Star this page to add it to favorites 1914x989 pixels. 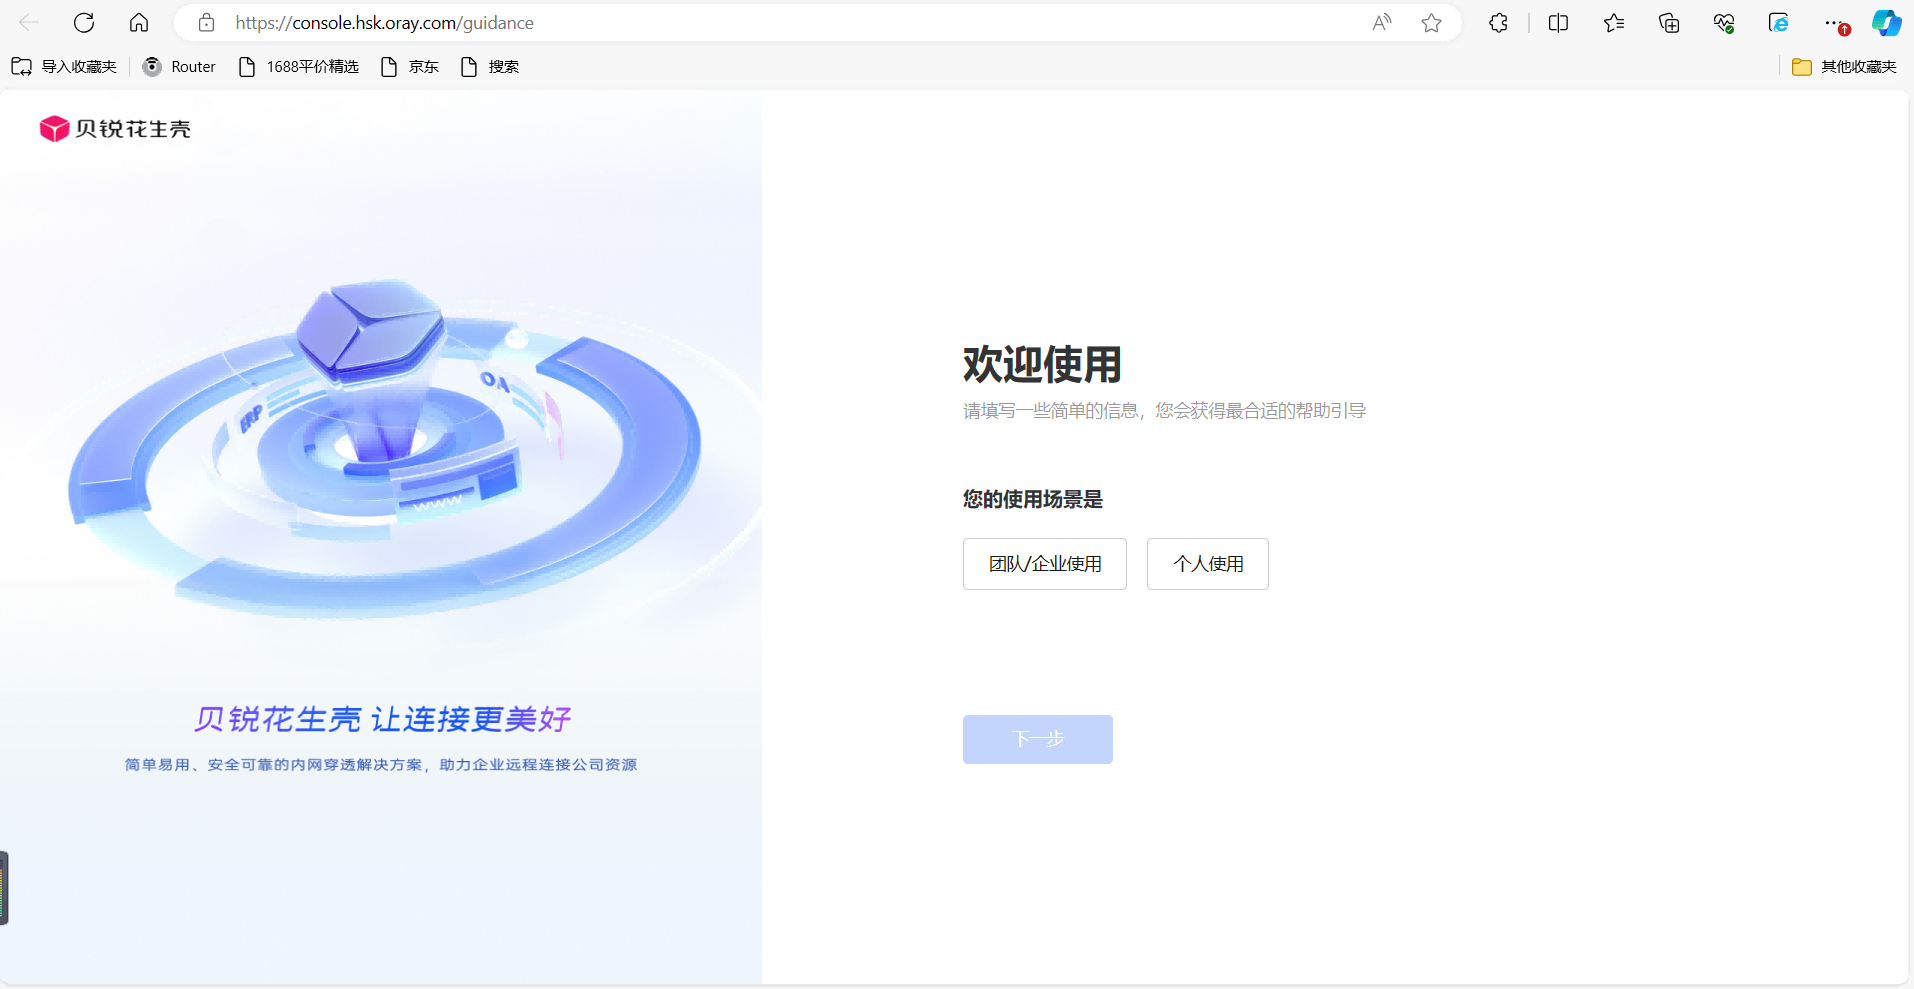click(x=1431, y=22)
